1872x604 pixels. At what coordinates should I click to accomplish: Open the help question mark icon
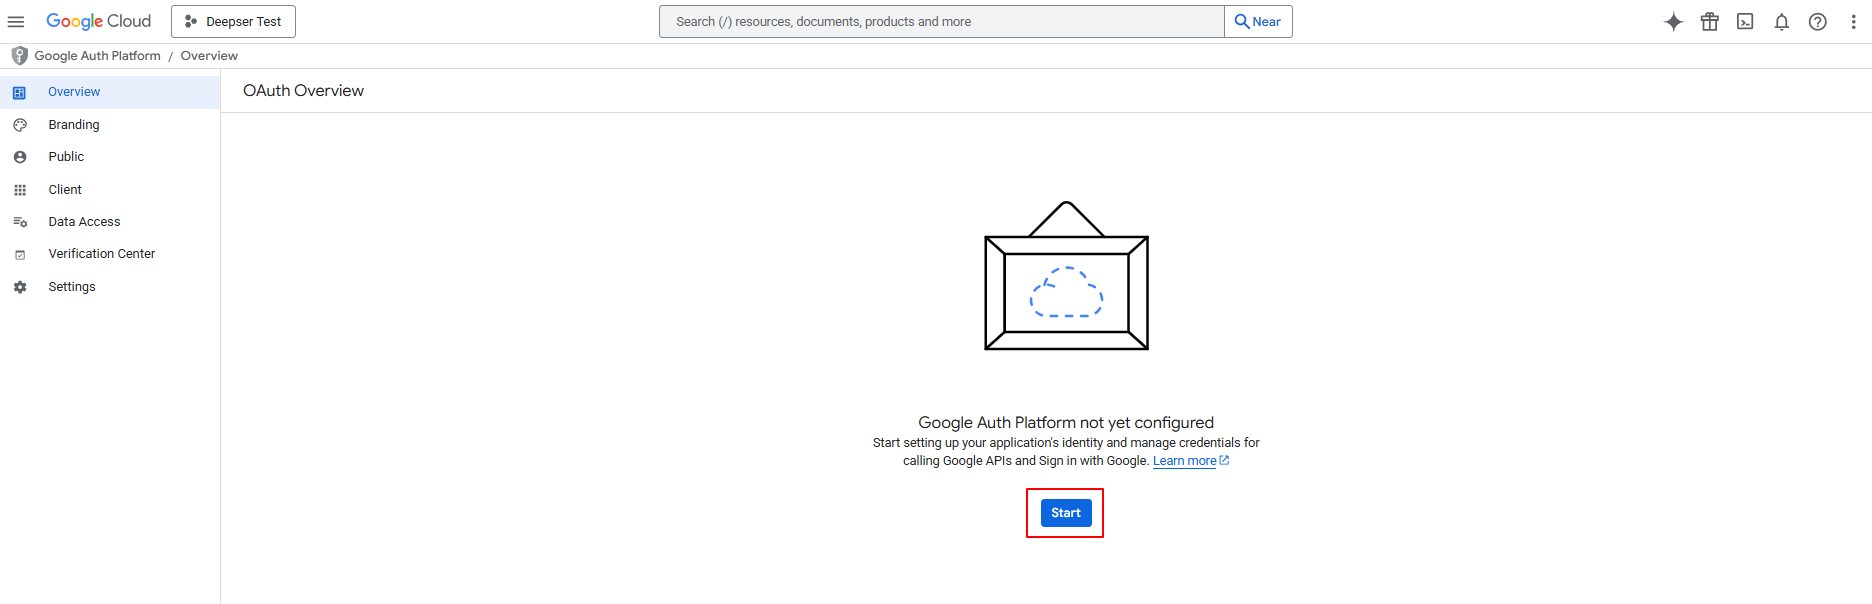[x=1818, y=22]
